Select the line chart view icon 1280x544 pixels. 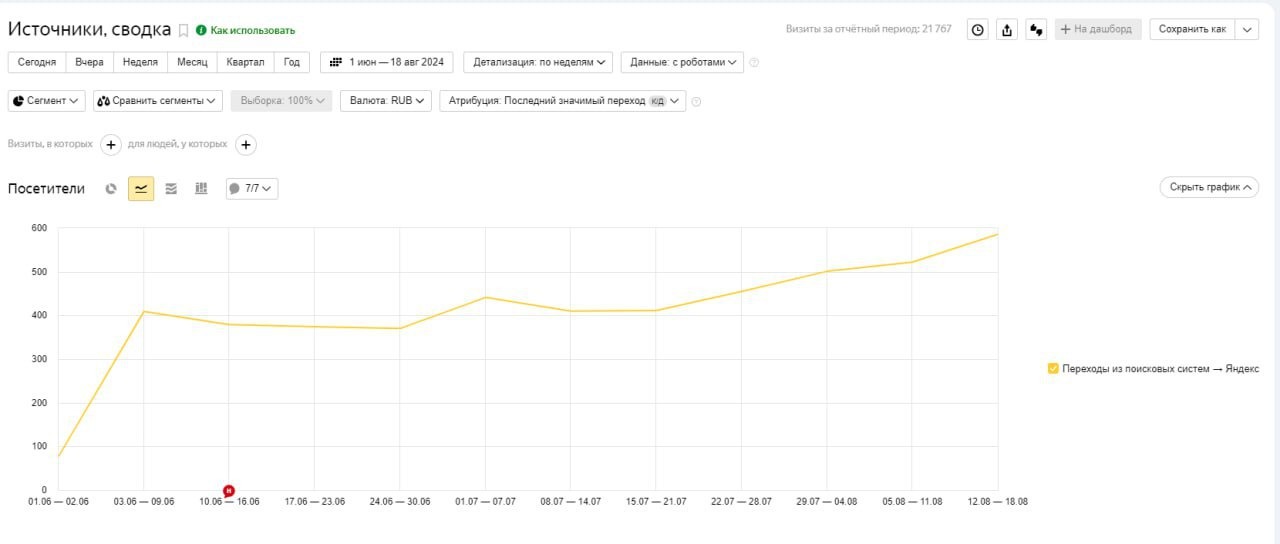(141, 188)
